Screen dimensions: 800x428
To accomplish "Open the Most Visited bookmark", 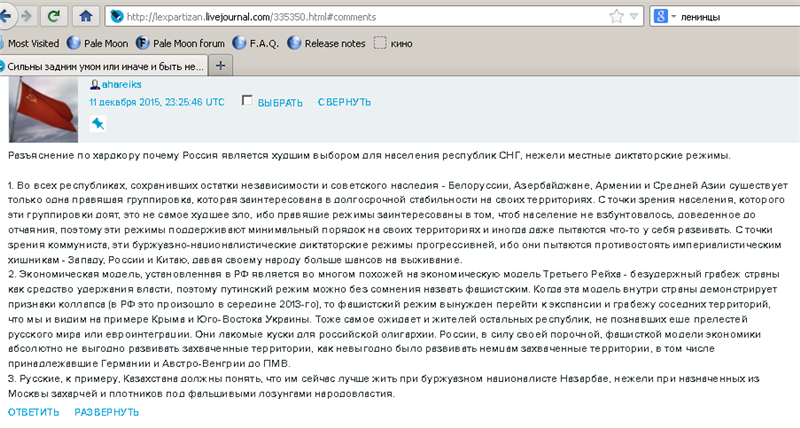I will (x=30, y=43).
